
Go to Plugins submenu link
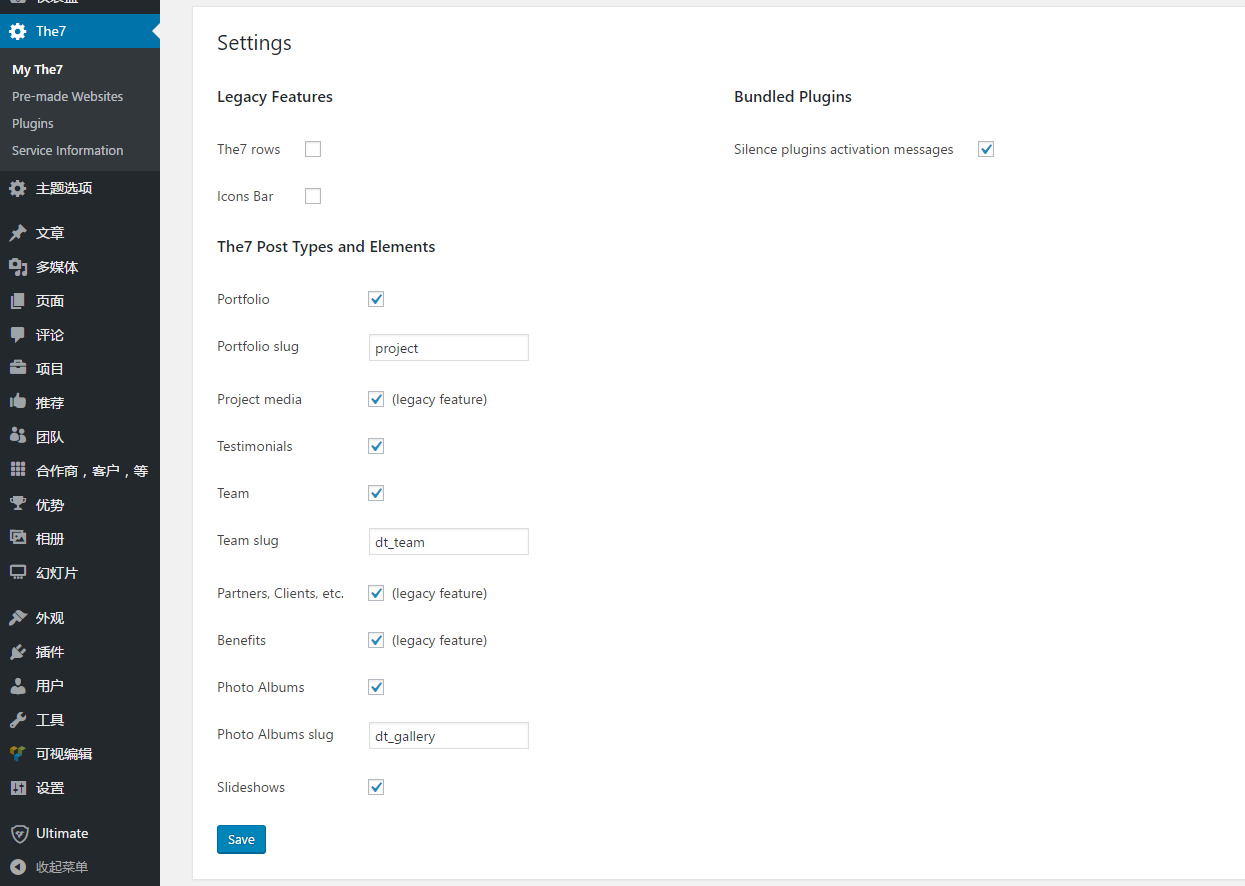pos(33,124)
